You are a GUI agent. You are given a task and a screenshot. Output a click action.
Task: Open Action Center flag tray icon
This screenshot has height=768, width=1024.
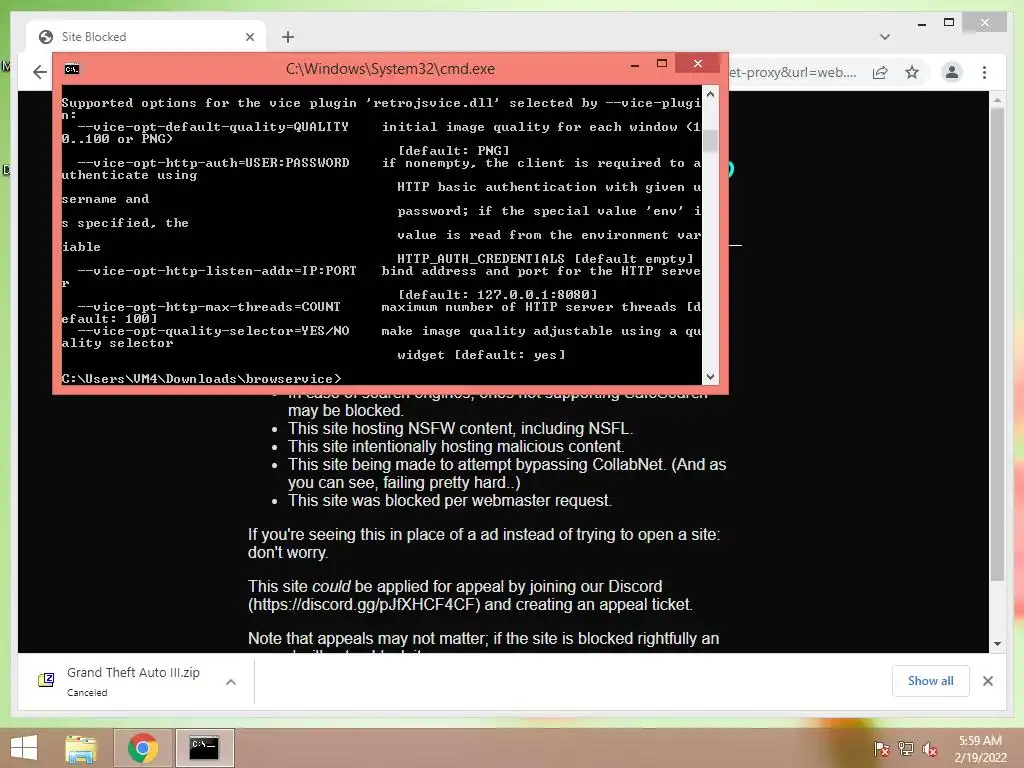(881, 749)
